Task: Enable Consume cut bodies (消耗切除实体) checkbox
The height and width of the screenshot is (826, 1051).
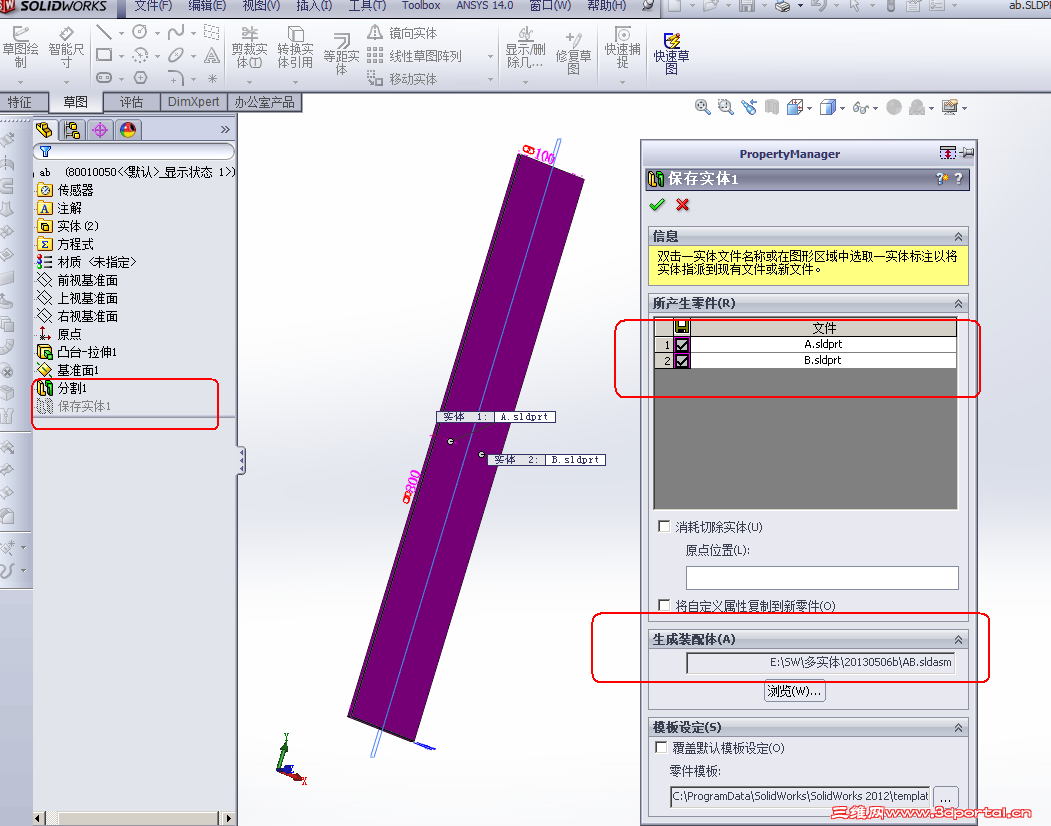Action: click(x=664, y=526)
